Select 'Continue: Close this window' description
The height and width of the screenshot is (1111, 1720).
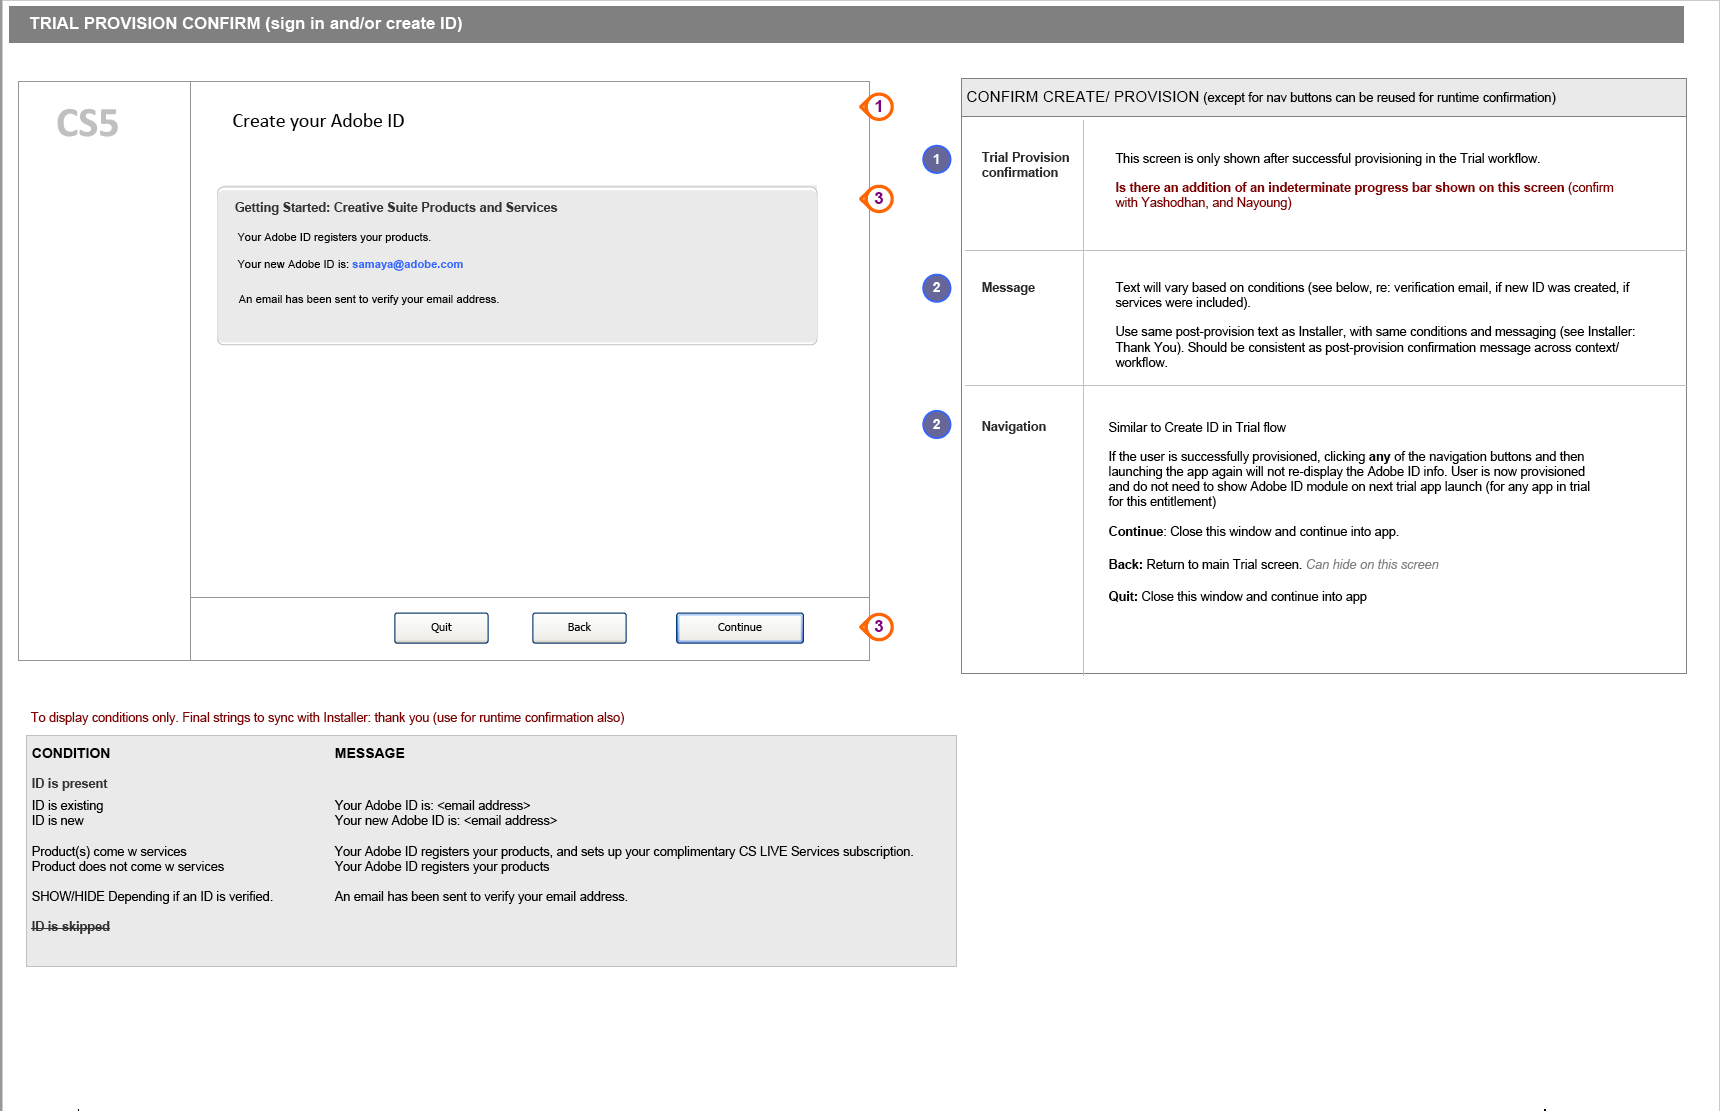pyautogui.click(x=1253, y=531)
